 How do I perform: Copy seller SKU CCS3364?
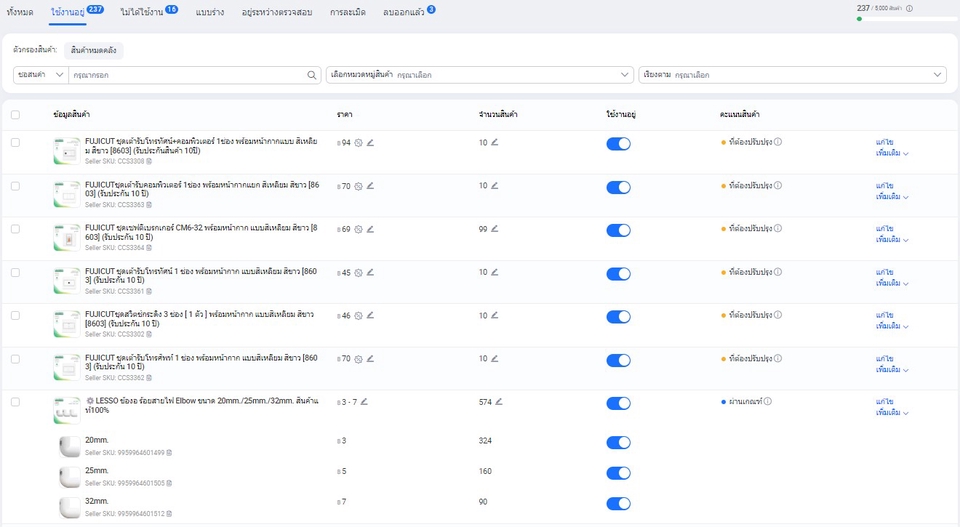pos(149,248)
